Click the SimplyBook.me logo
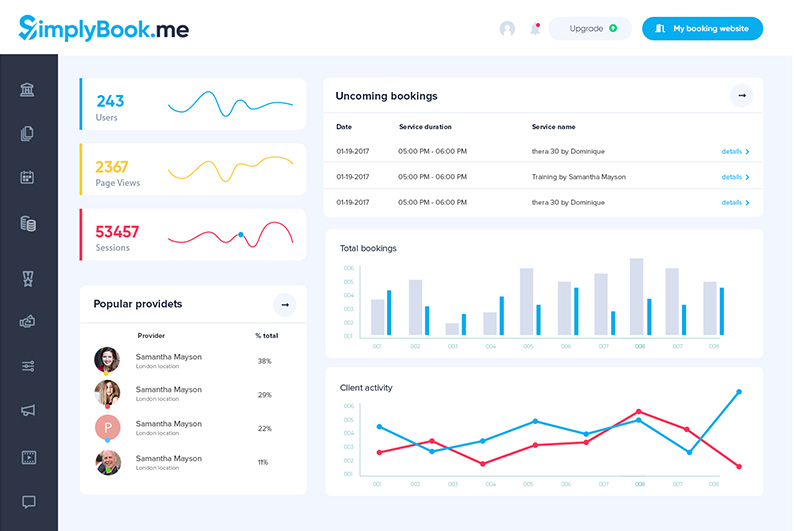 (103, 28)
